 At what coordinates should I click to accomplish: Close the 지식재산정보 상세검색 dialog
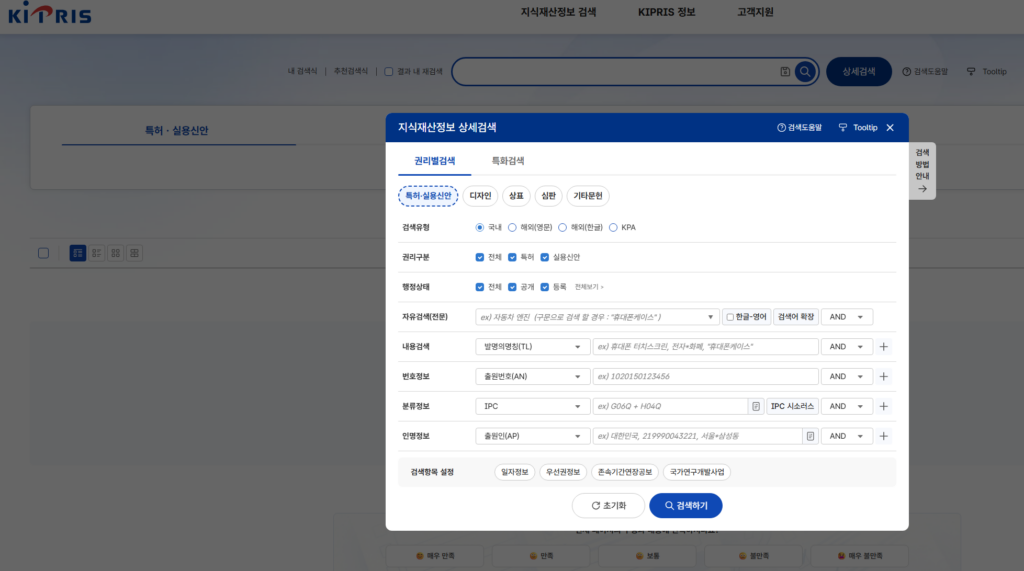890,127
